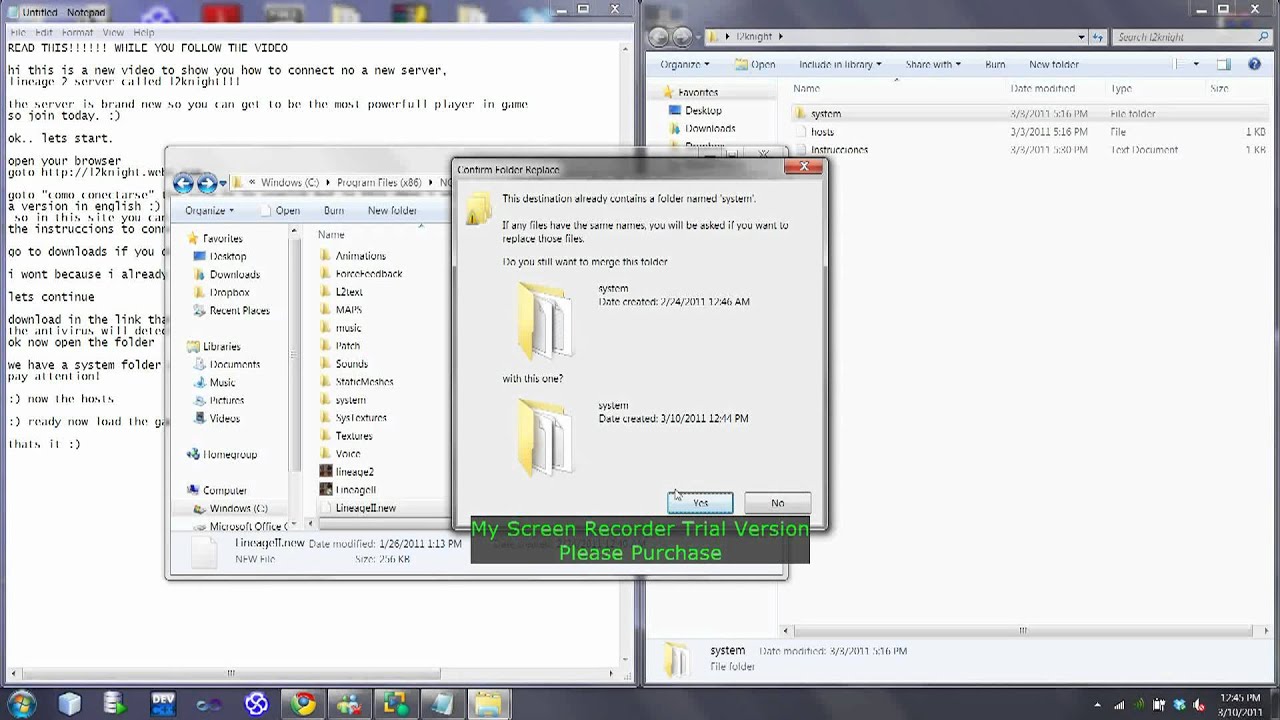Open Dev-C++ from taskbar
The width and height of the screenshot is (1280, 720).
coord(162,704)
